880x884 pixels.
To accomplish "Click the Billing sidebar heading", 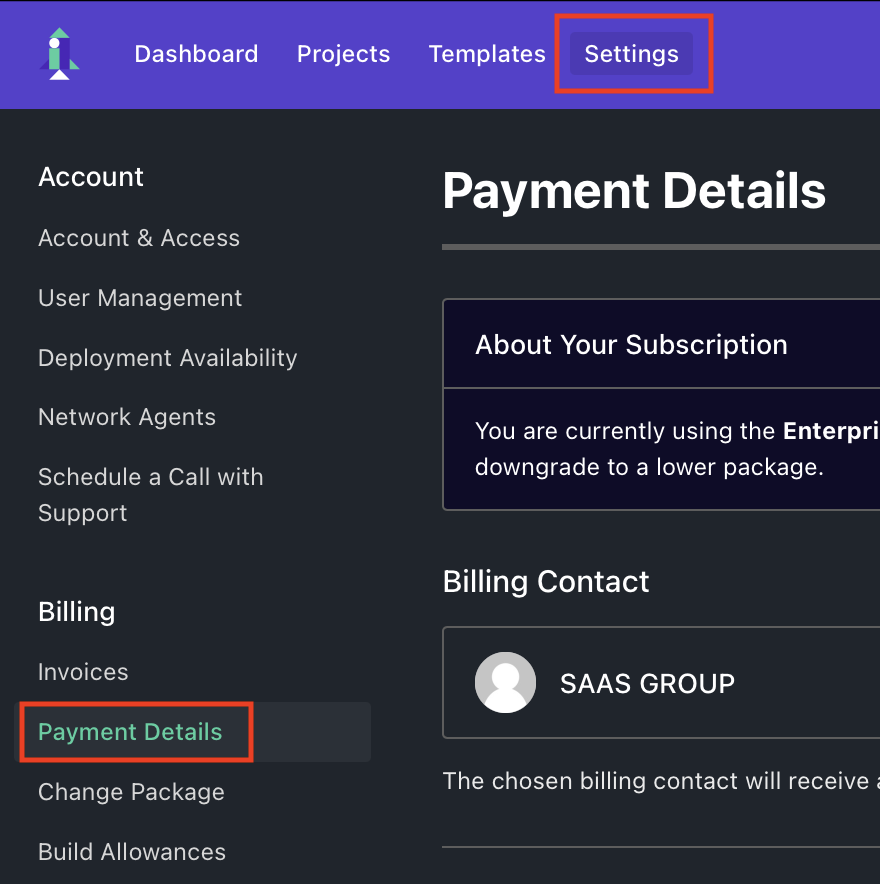I will coord(77,612).
